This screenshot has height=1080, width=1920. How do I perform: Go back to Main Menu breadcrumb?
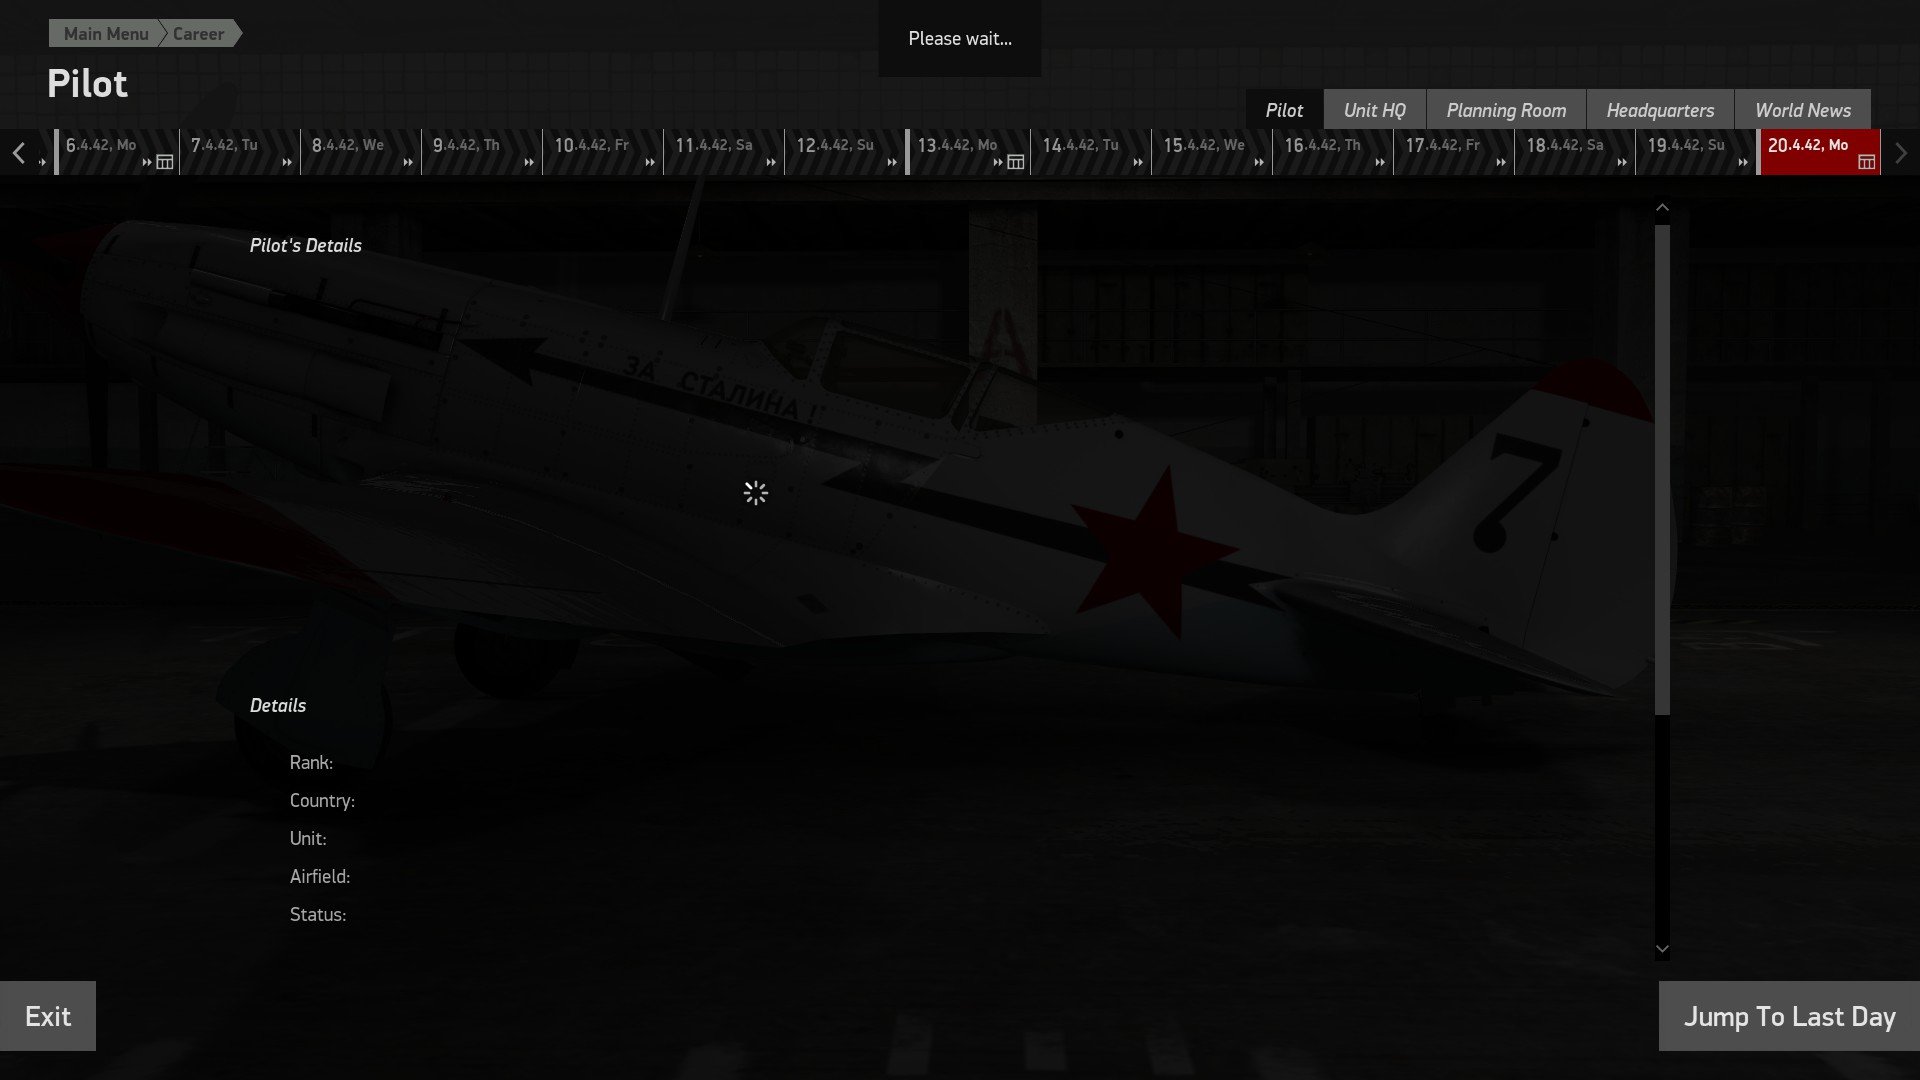[105, 34]
